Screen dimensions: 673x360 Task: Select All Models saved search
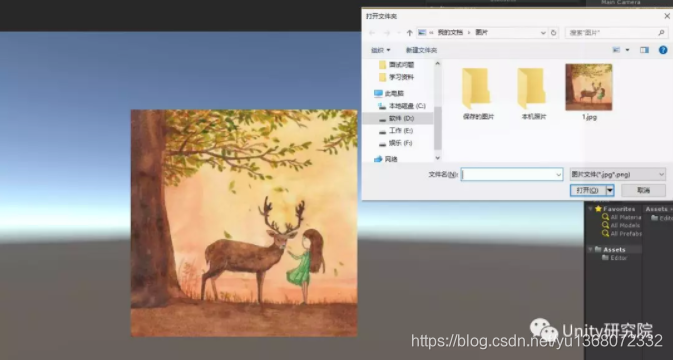point(621,226)
